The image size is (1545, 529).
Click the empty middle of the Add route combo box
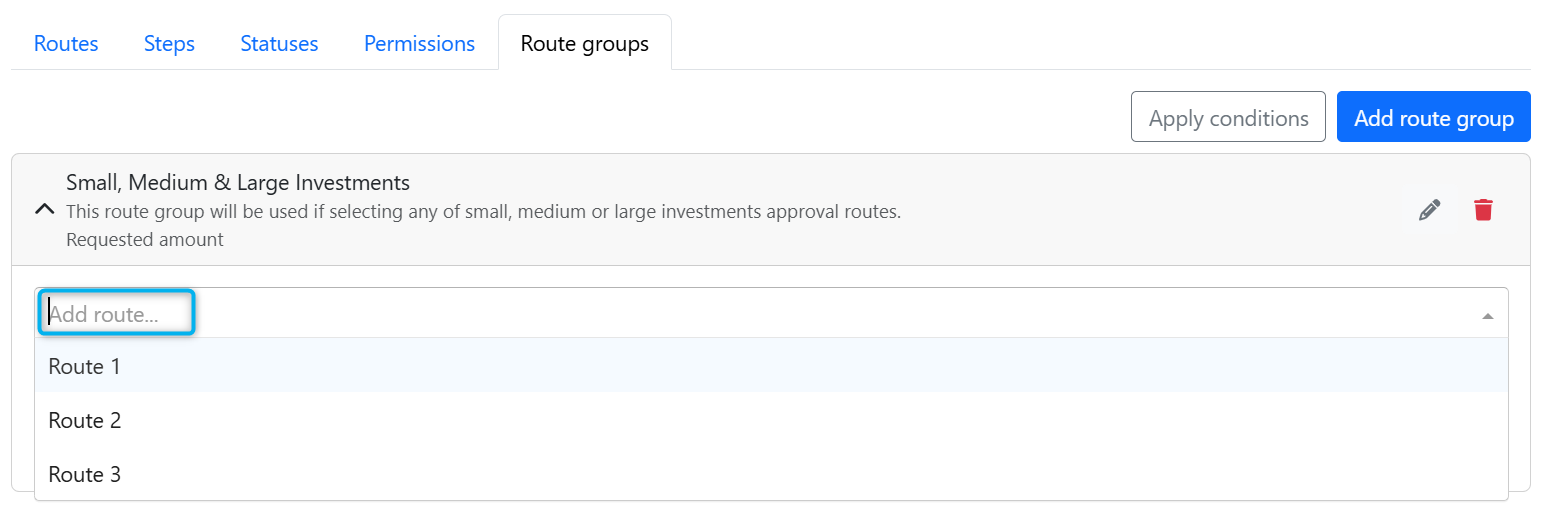point(830,313)
